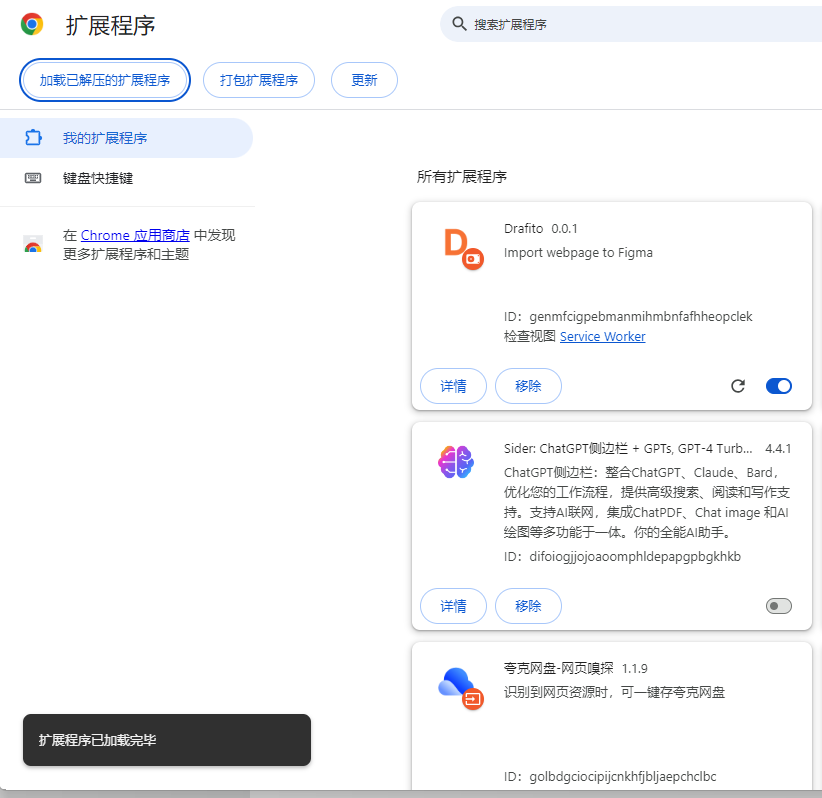Remove the Drafito extension

pos(528,386)
